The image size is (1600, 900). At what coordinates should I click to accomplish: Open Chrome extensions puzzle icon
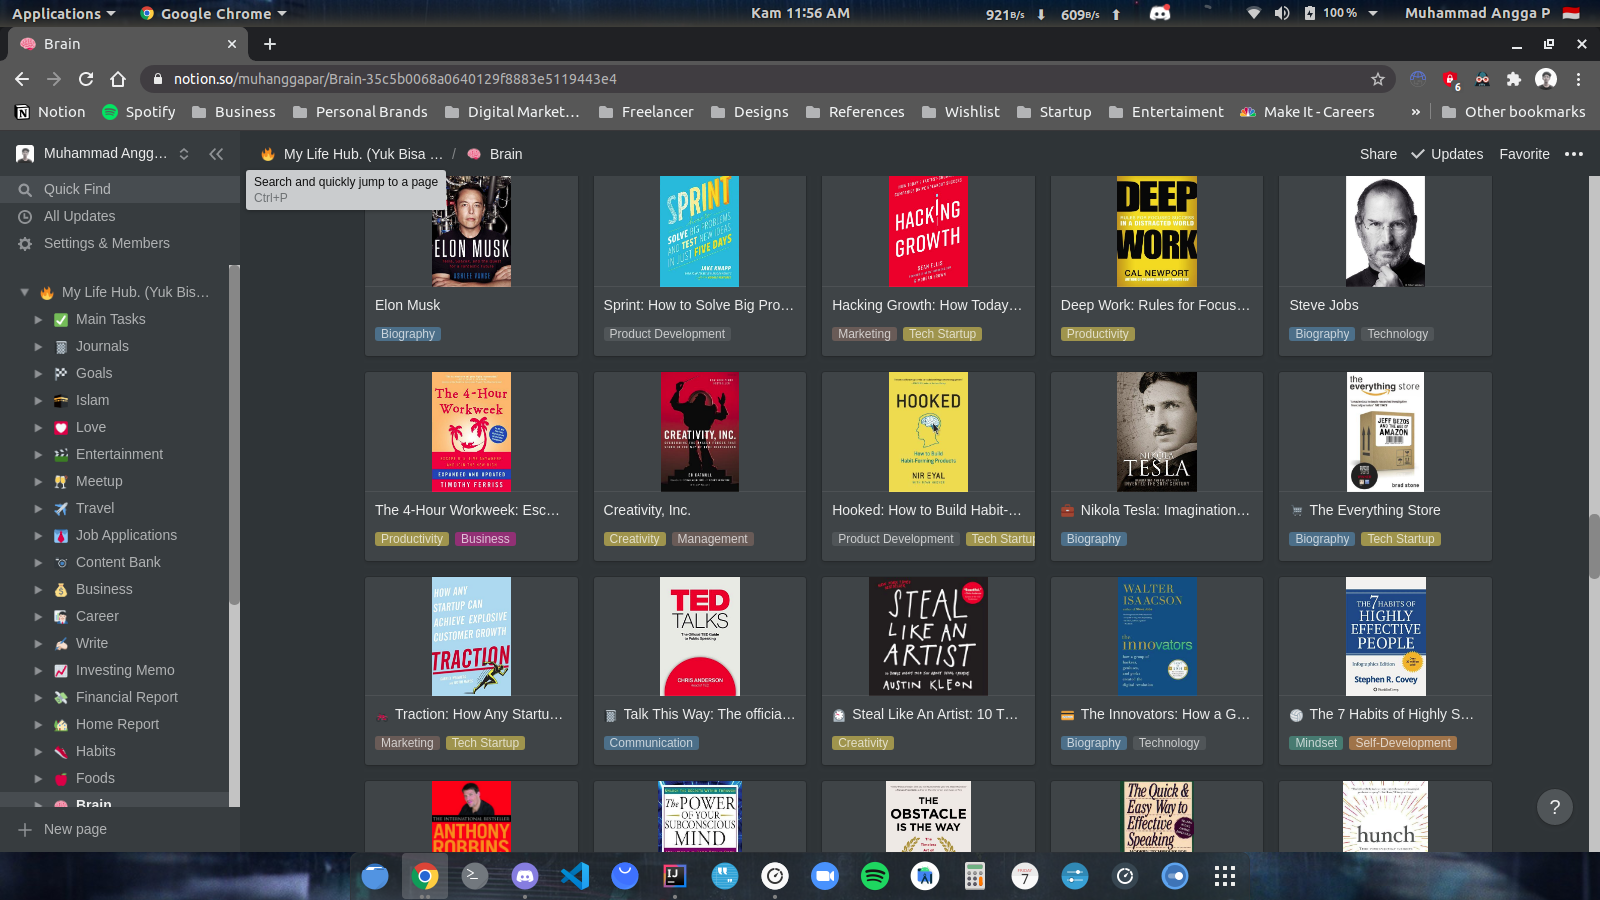pyautogui.click(x=1514, y=79)
